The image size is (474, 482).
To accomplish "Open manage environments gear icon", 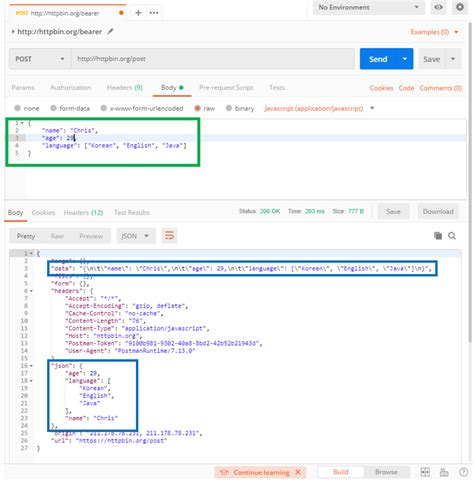I will [460, 7].
